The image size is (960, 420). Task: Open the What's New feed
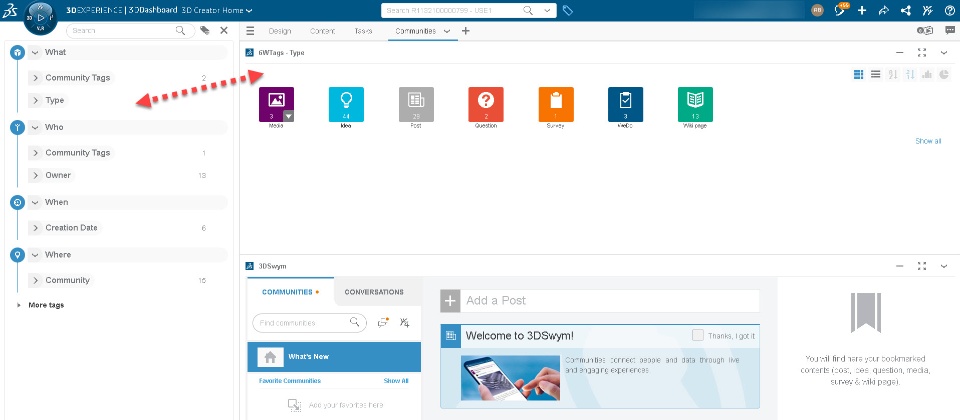(x=334, y=357)
